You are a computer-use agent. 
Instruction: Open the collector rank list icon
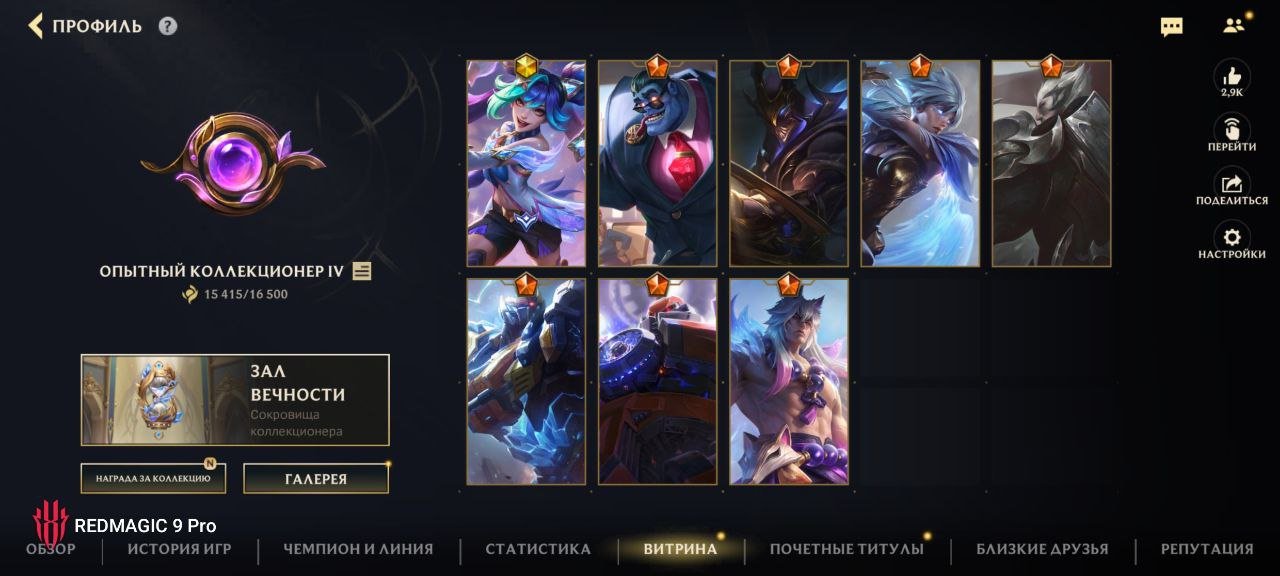(x=362, y=271)
